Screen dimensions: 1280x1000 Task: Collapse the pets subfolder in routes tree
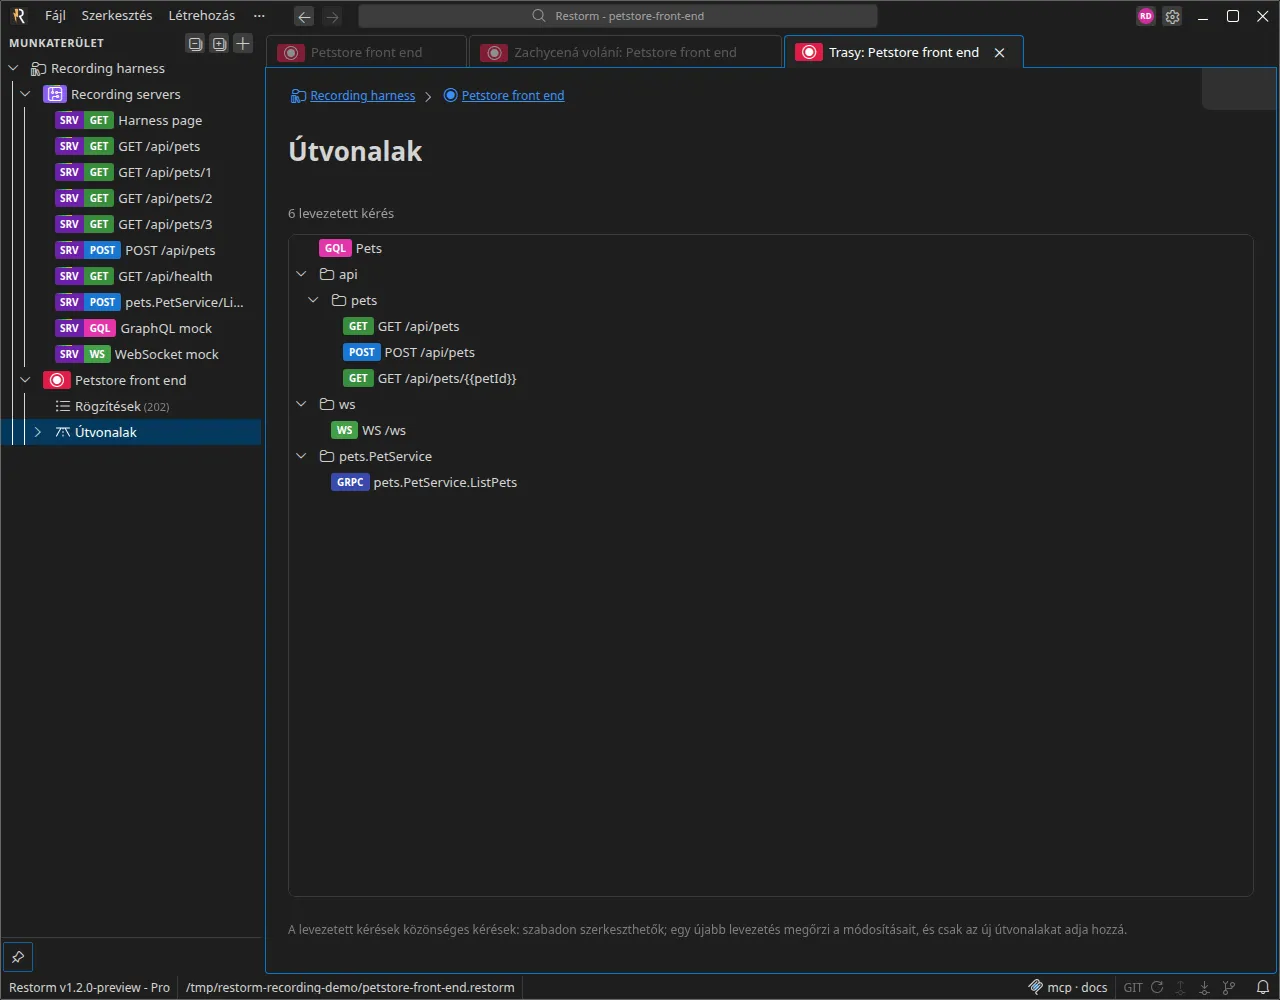pos(313,300)
